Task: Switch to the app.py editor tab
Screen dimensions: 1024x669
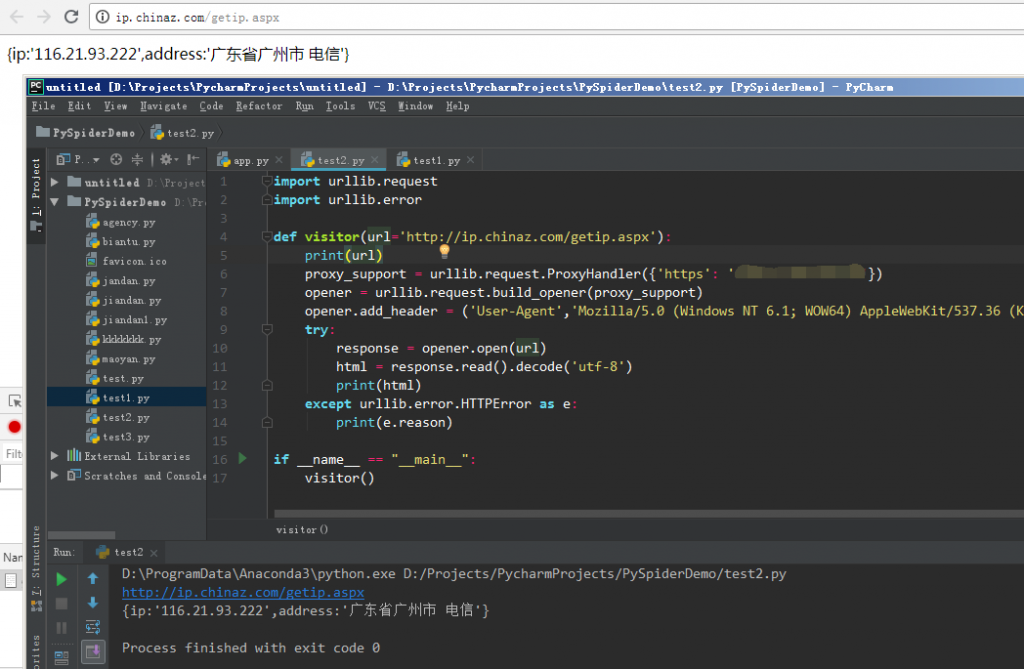Action: coord(249,159)
